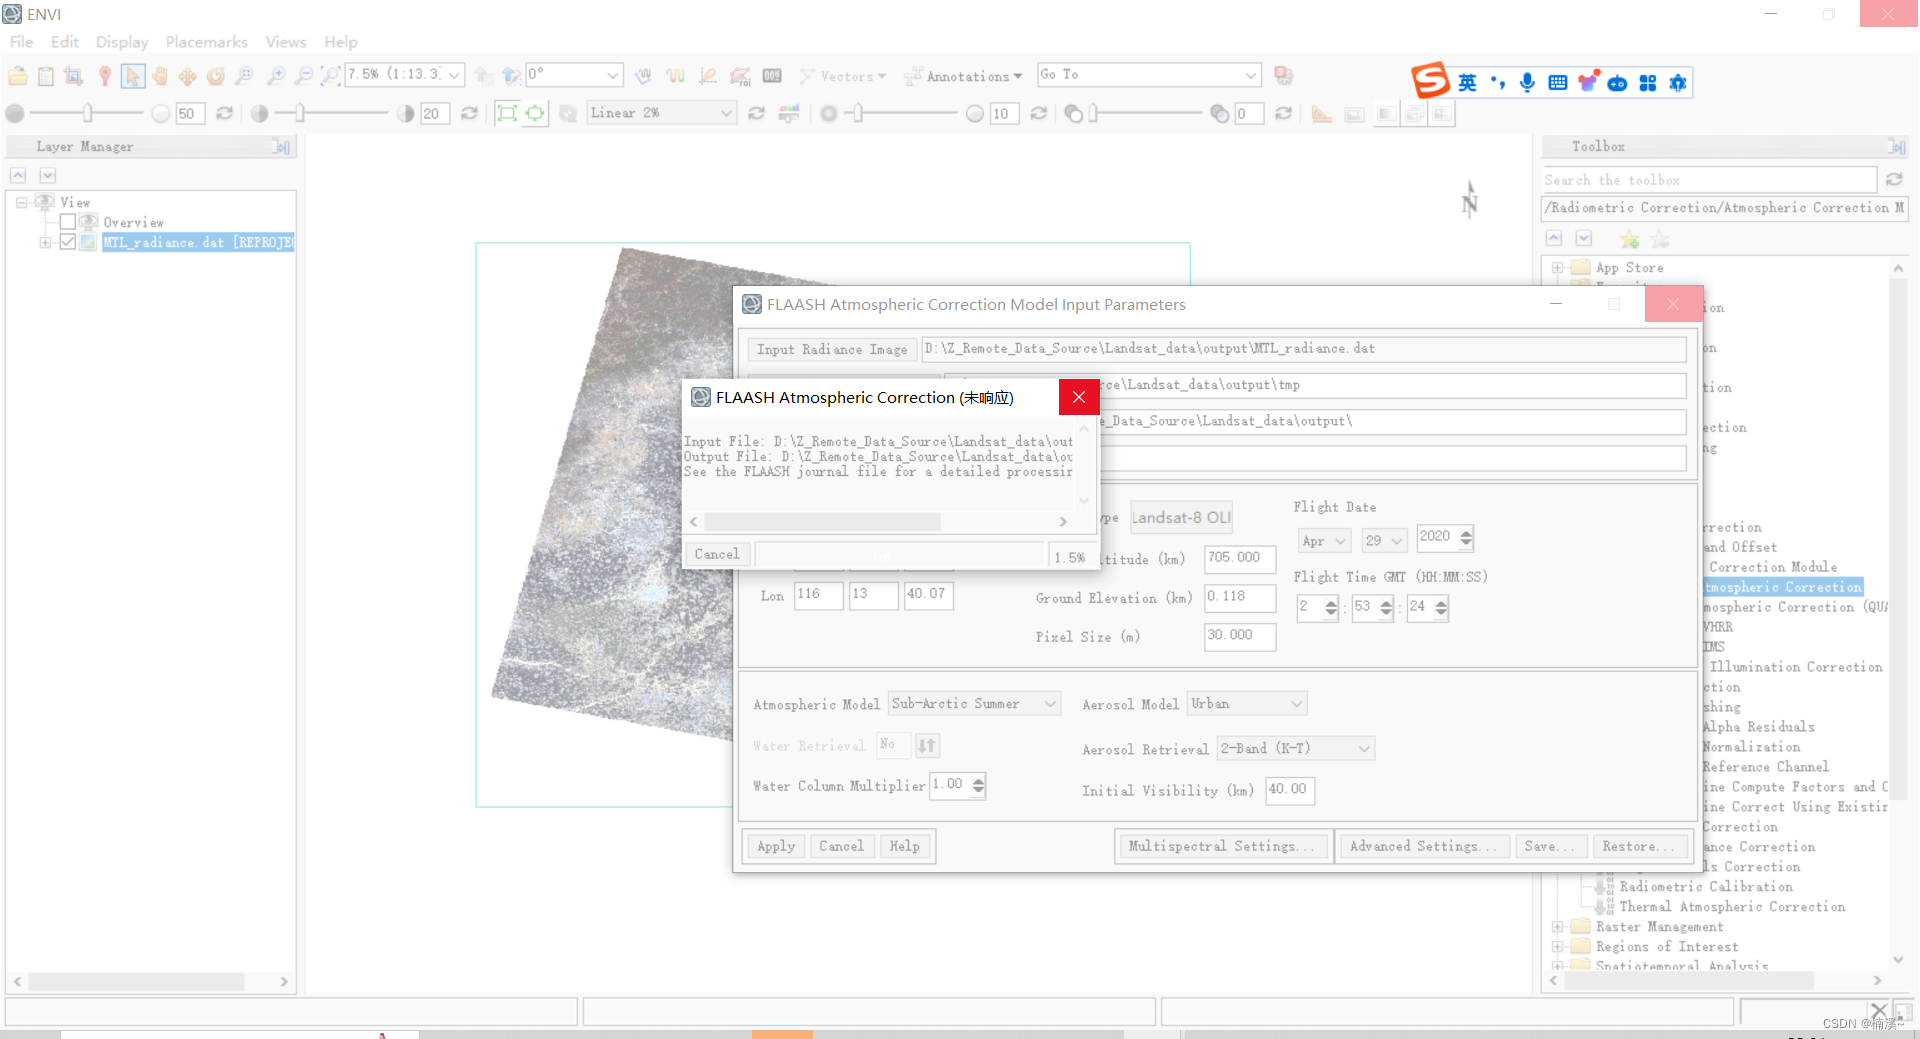This screenshot has height=1039, width=1920.
Task: Collapse the View tree node
Action: tap(21, 202)
